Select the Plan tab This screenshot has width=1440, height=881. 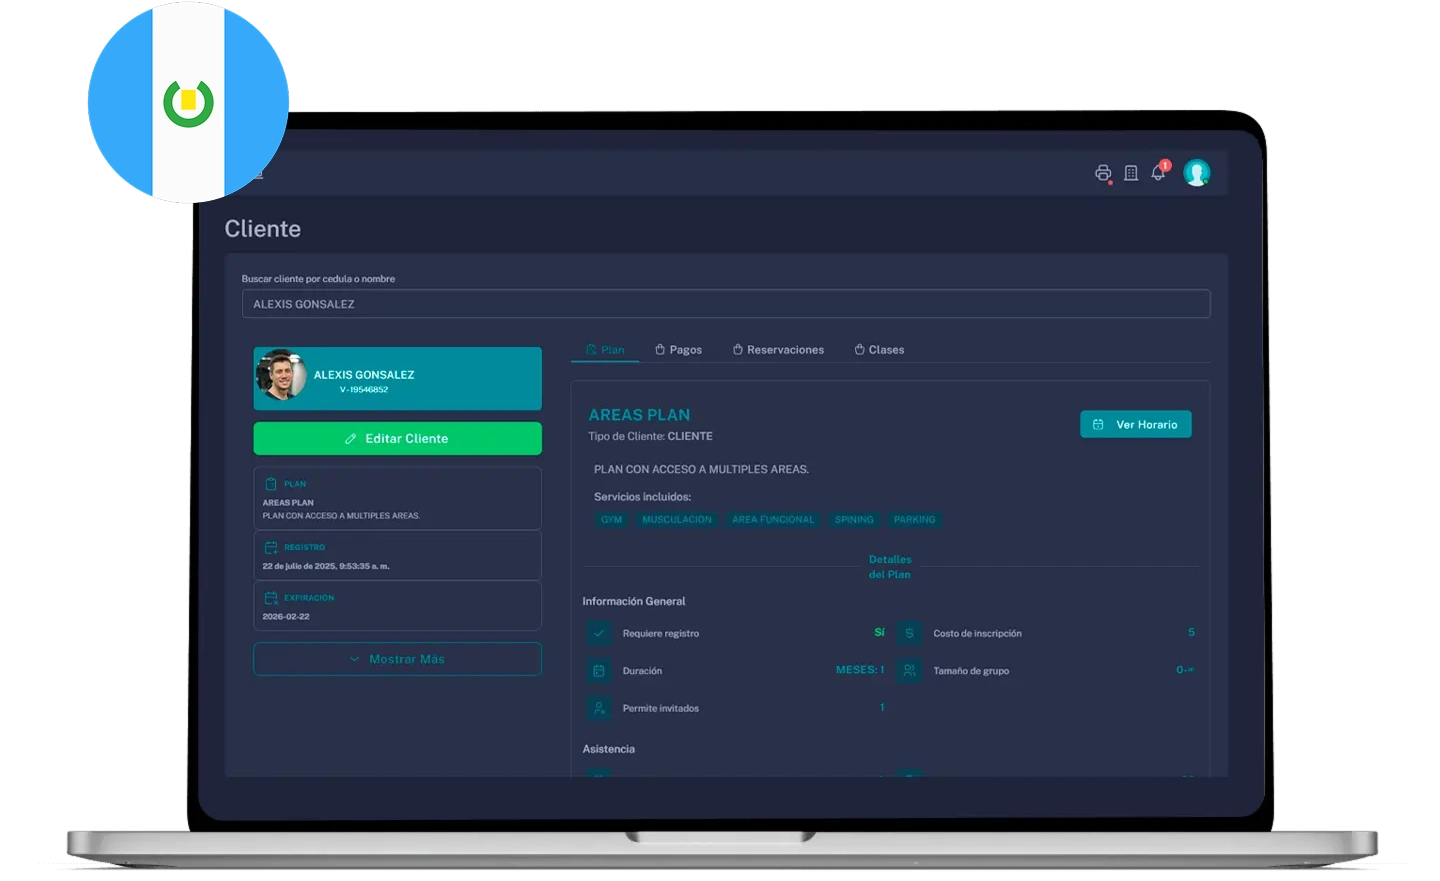tap(605, 350)
